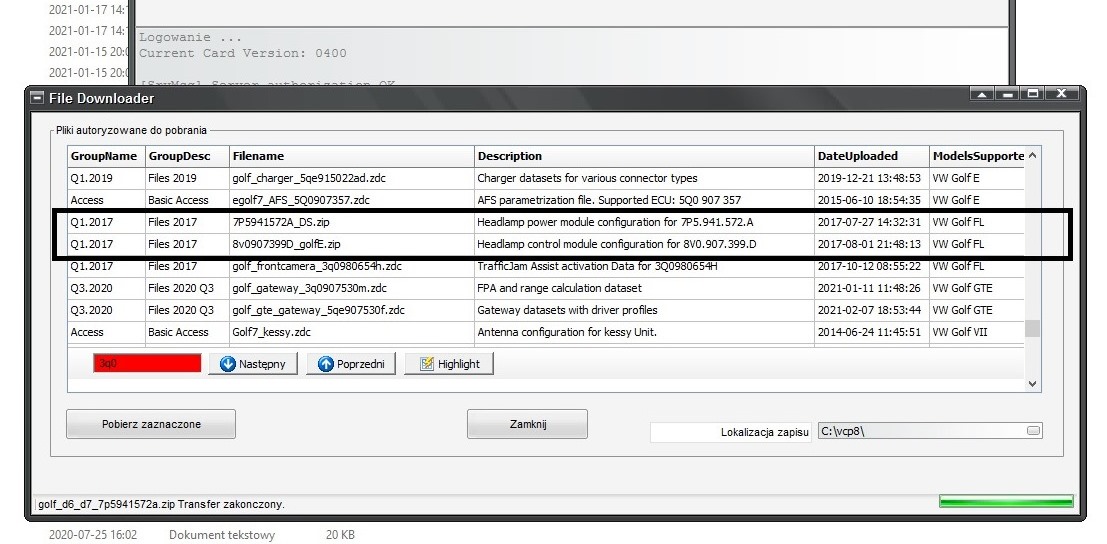Click the Następny search button
Screen dimensions: 1107x544
[x=253, y=364]
